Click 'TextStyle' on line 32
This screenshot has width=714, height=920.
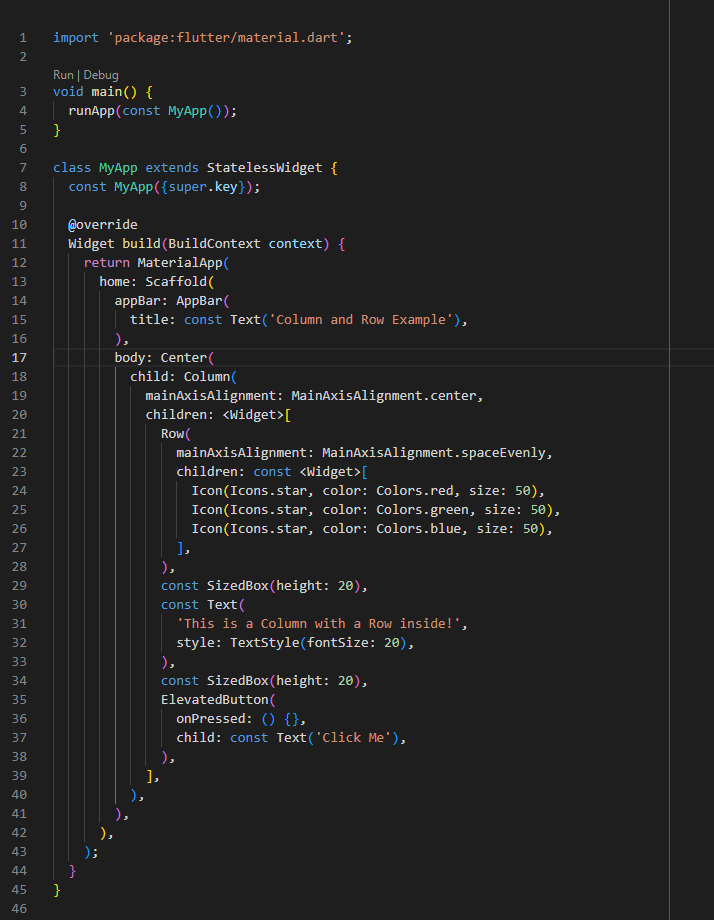tap(265, 642)
